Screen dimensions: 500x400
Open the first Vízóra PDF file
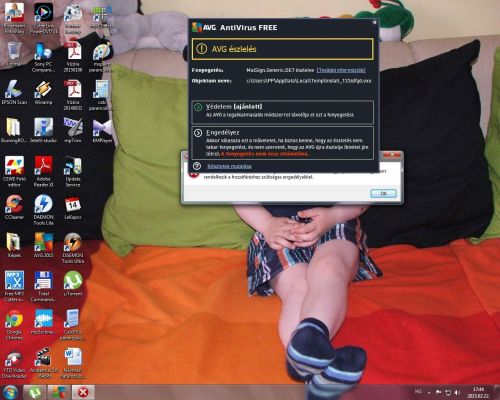(73, 57)
